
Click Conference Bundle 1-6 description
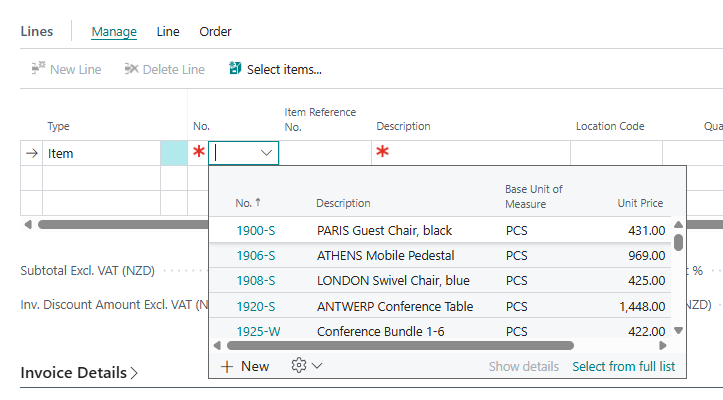click(x=380, y=331)
